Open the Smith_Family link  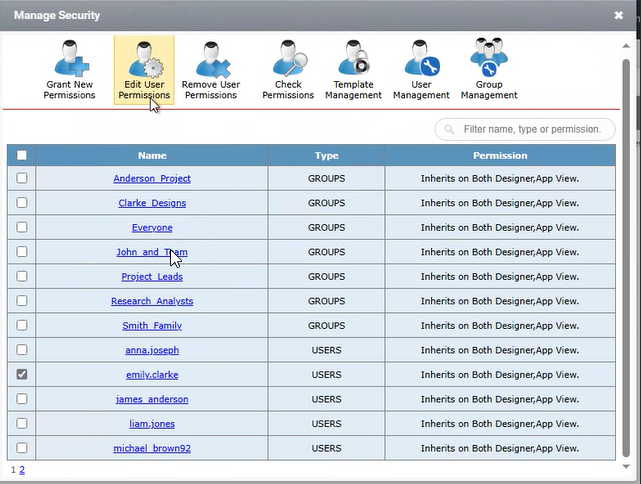pyautogui.click(x=152, y=326)
